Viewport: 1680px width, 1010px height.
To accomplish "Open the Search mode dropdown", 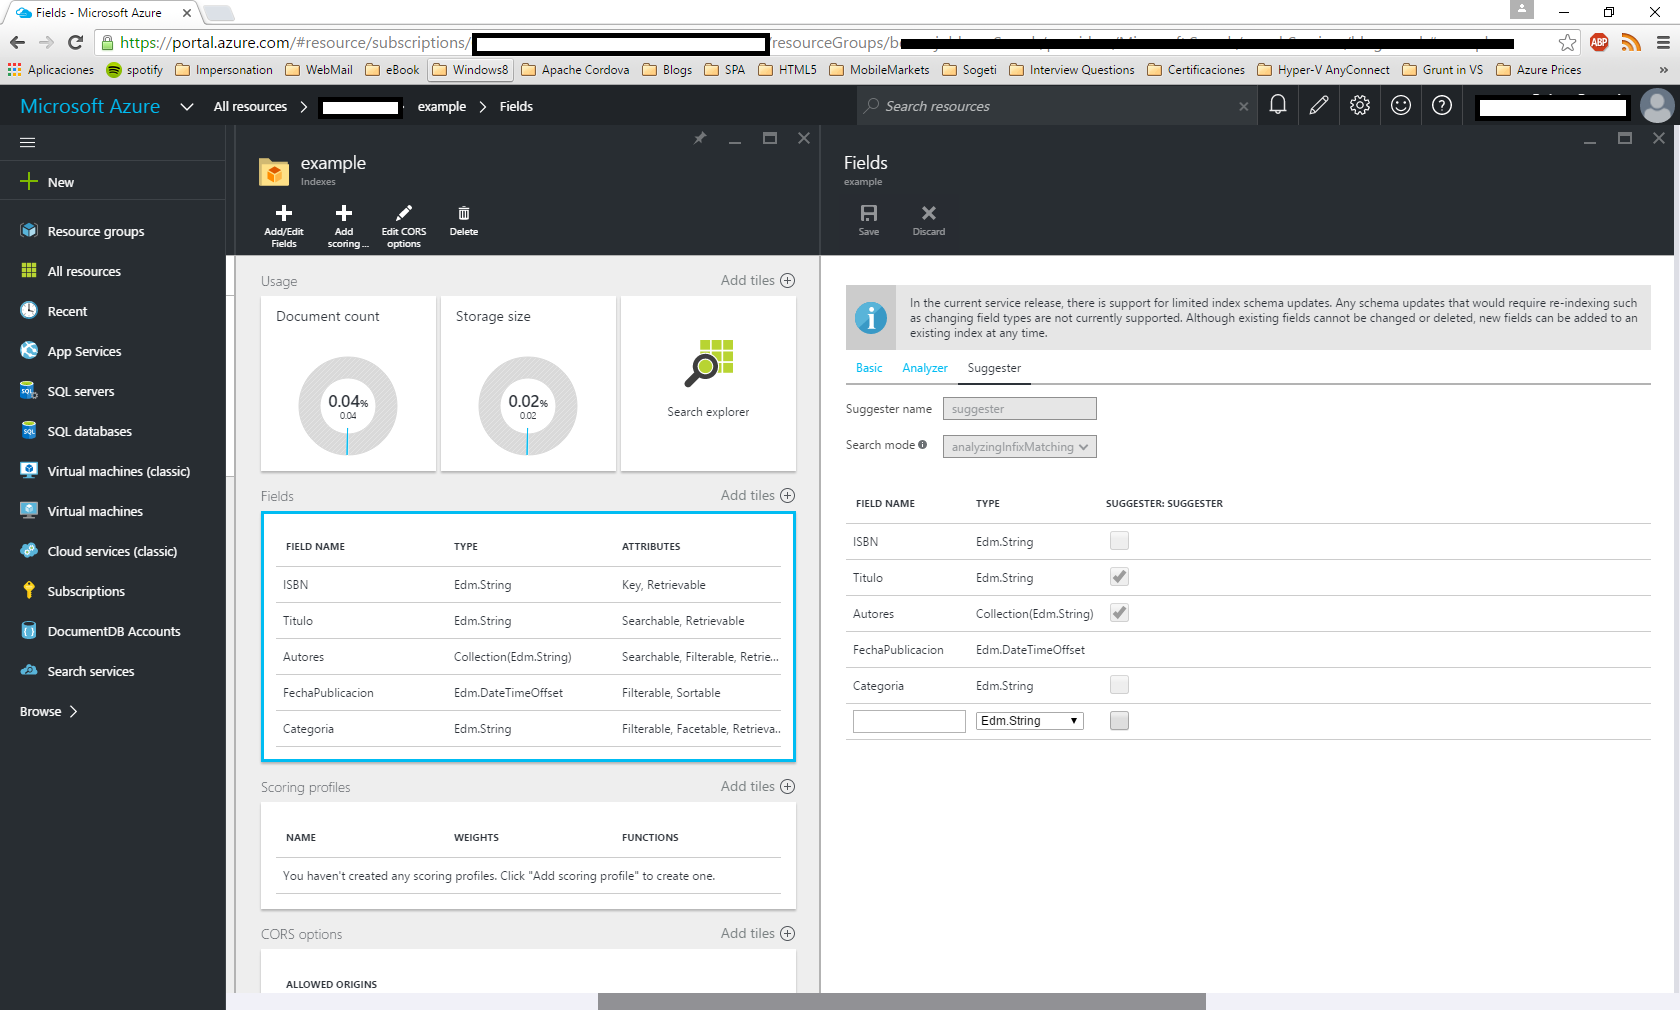I will pos(1019,446).
